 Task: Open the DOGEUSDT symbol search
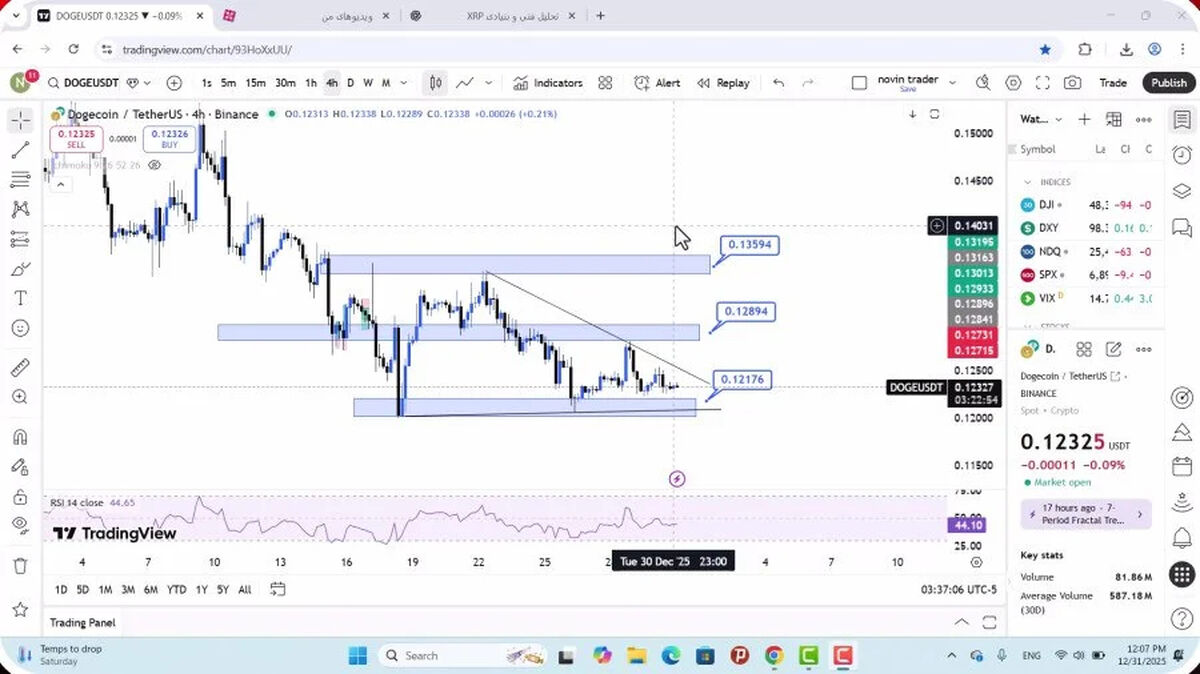coord(83,83)
